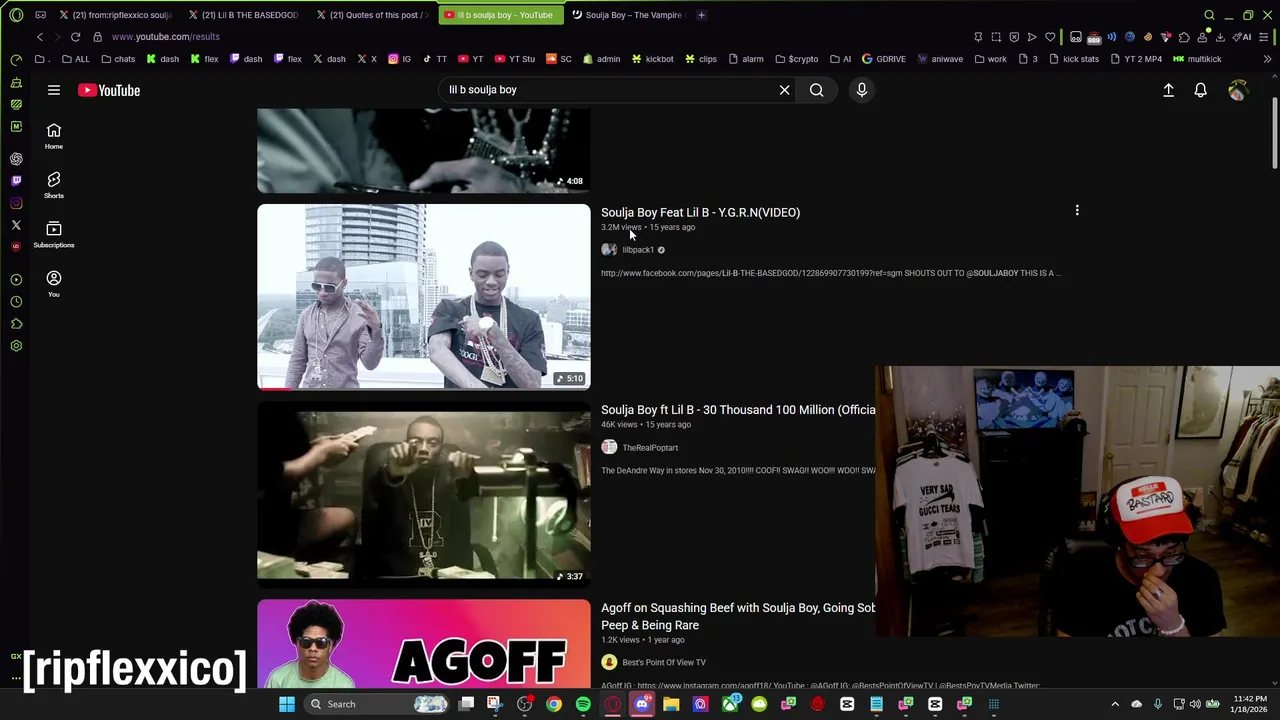Run search with the magnifier button
The height and width of the screenshot is (720, 1280).
click(817, 90)
